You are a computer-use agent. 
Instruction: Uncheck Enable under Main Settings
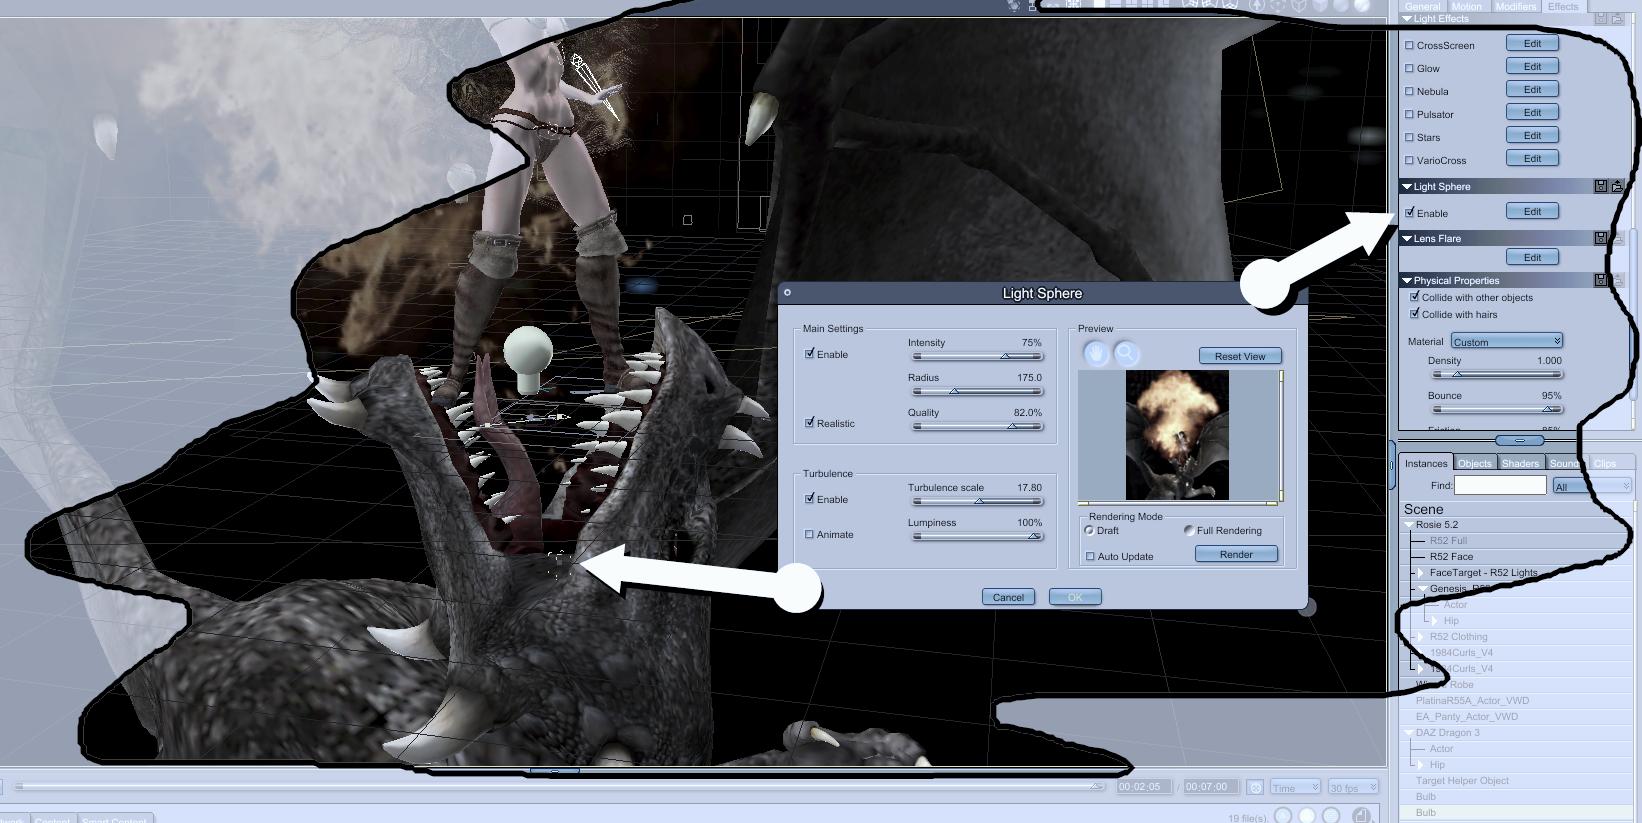810,354
